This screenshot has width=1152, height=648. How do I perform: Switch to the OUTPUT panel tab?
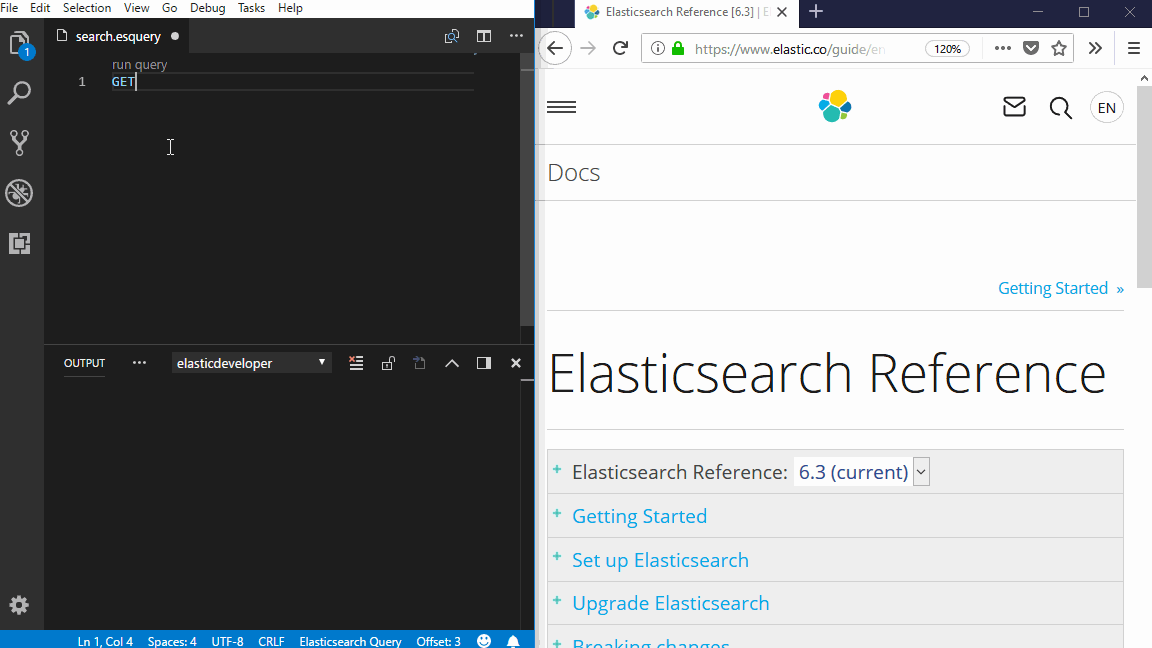[x=84, y=363]
